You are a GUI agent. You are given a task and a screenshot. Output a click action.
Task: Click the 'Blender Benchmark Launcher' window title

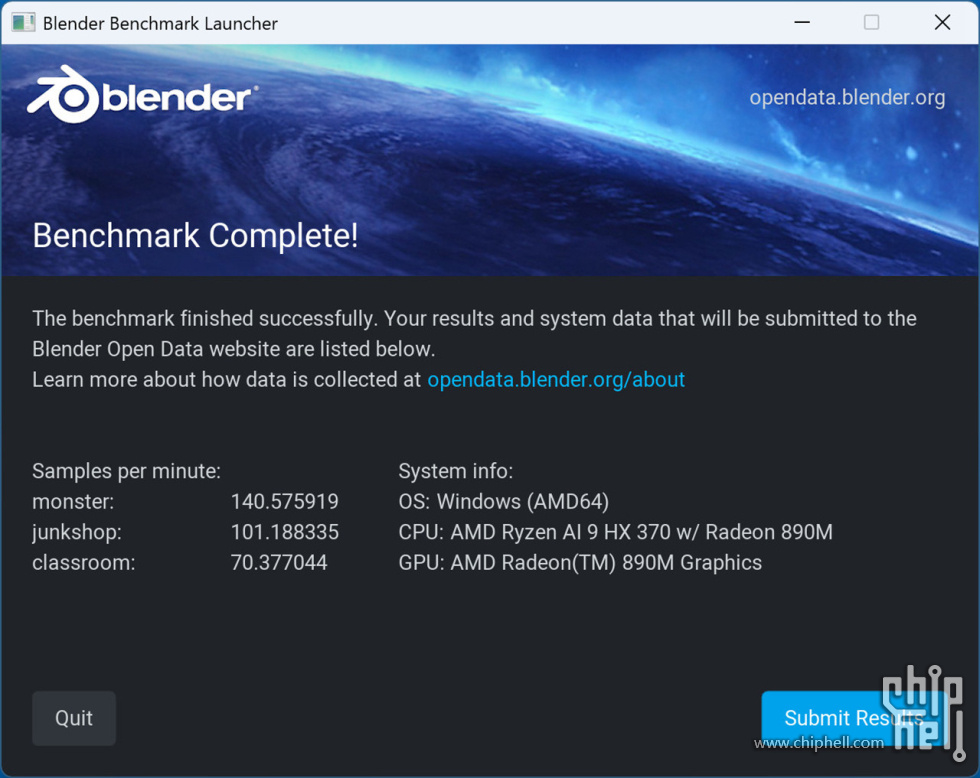click(160, 23)
